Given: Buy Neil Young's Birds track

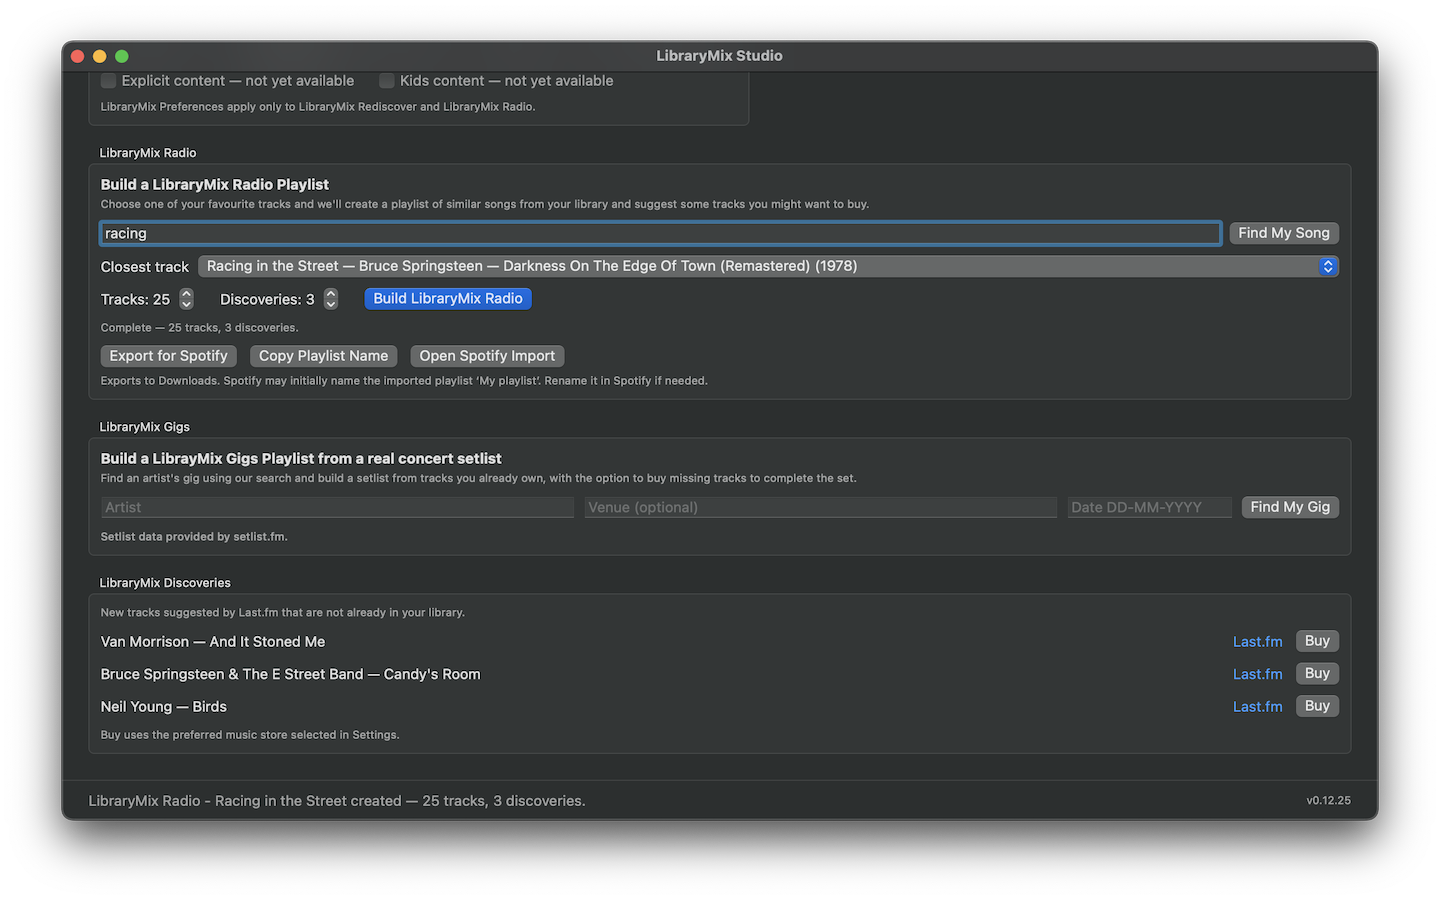Looking at the screenshot, I should coord(1317,706).
